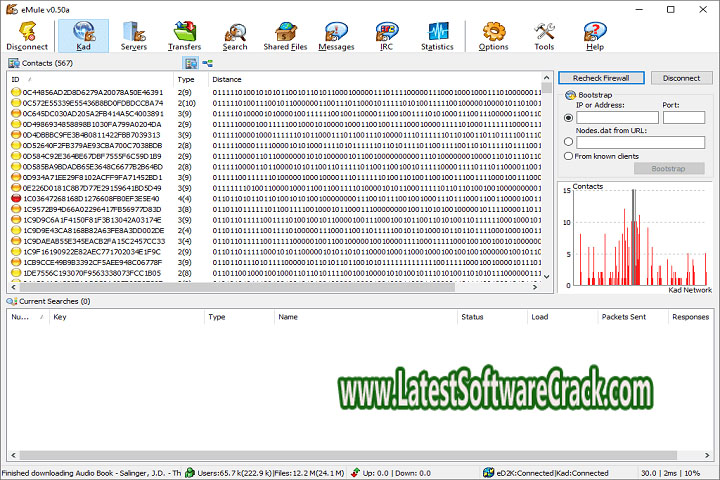Click the bootstrap Port field
Viewport: 720px width, 480px height.
point(684,118)
